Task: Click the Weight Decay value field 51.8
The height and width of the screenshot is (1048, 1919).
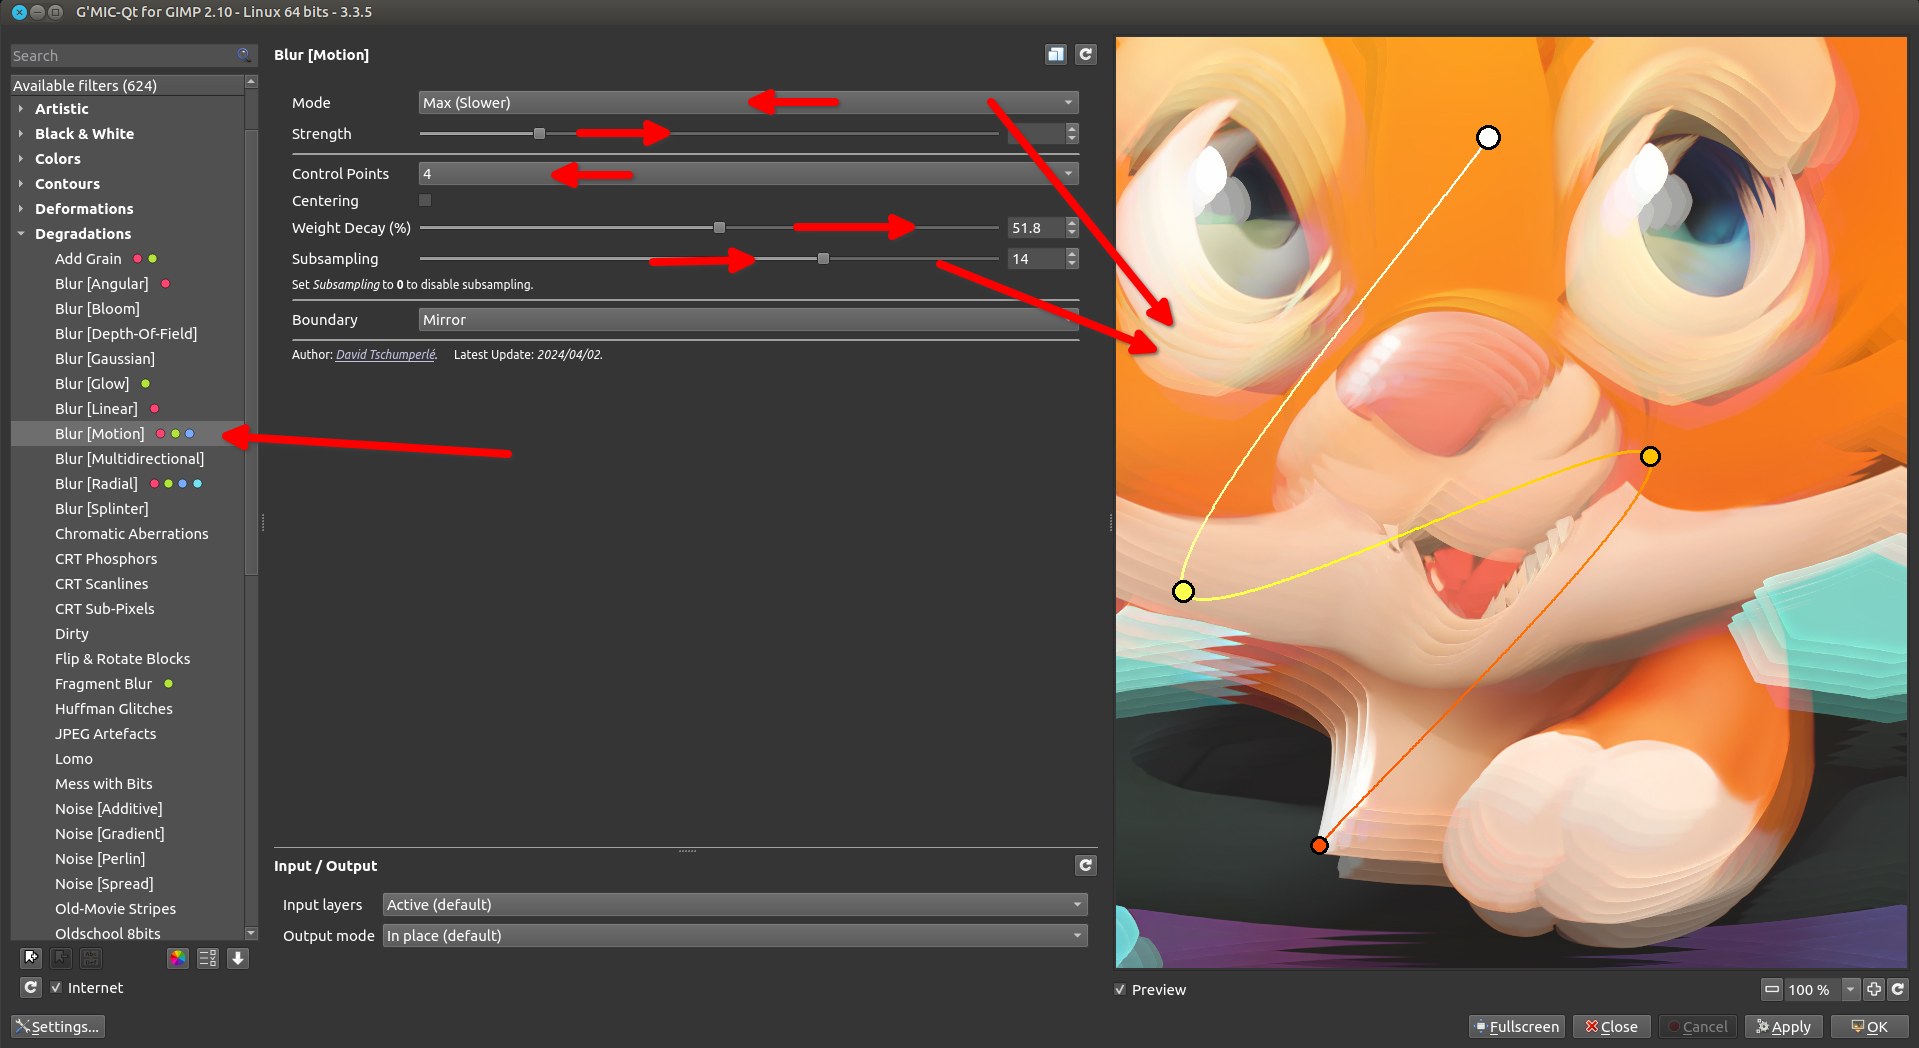Action: pyautogui.click(x=1035, y=227)
